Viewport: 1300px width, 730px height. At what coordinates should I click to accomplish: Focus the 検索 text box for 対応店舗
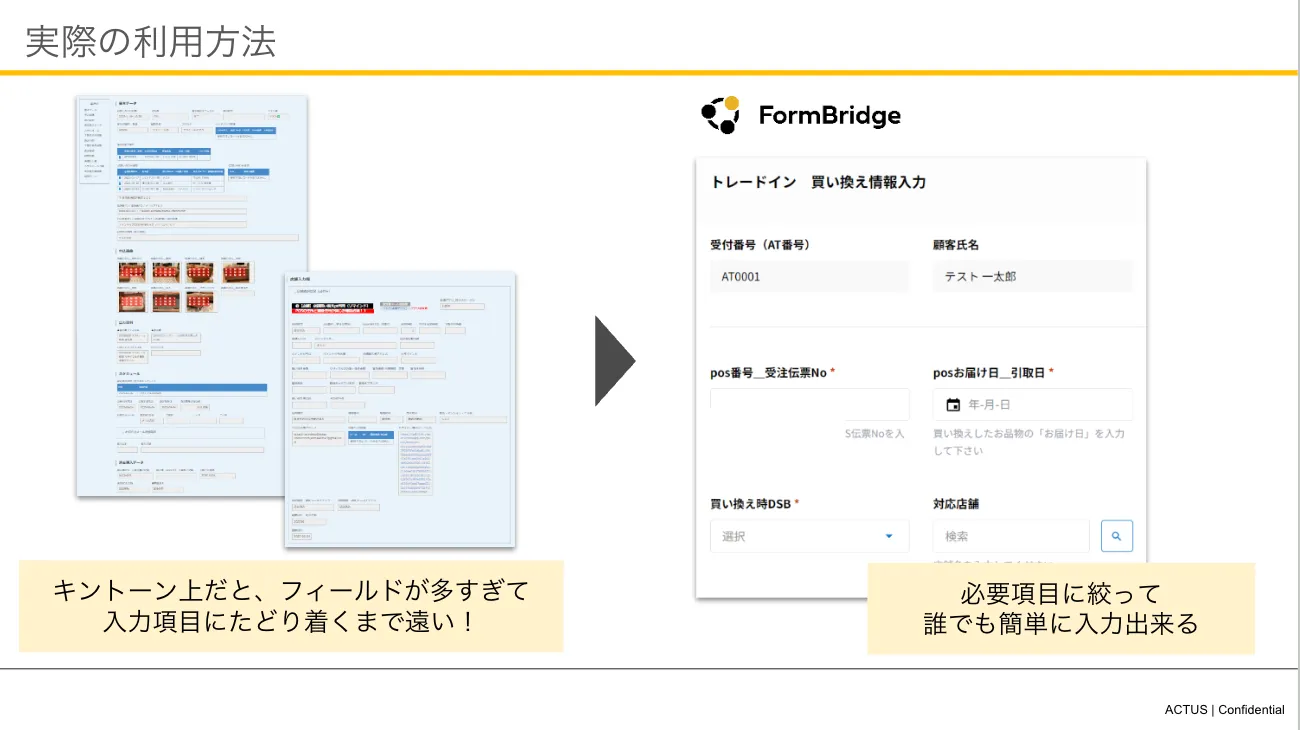[x=1010, y=536]
